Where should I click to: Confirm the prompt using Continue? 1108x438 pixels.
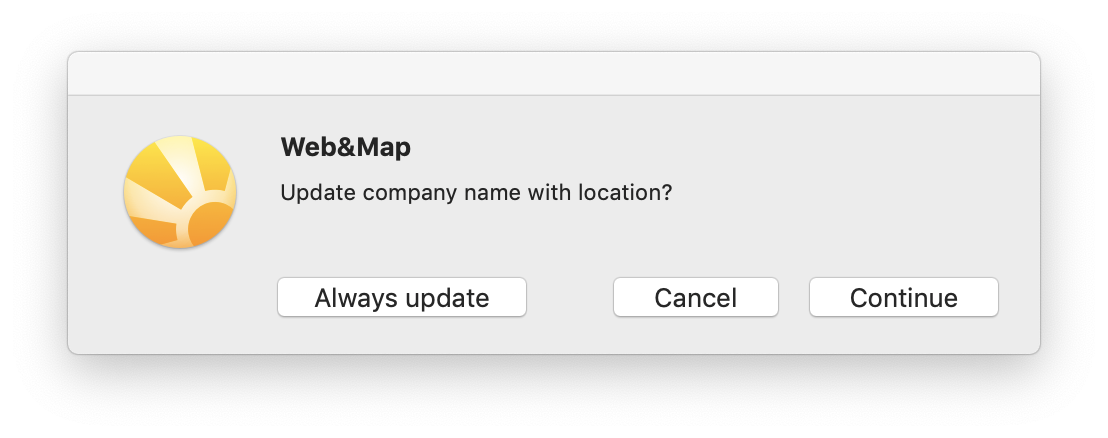(903, 297)
